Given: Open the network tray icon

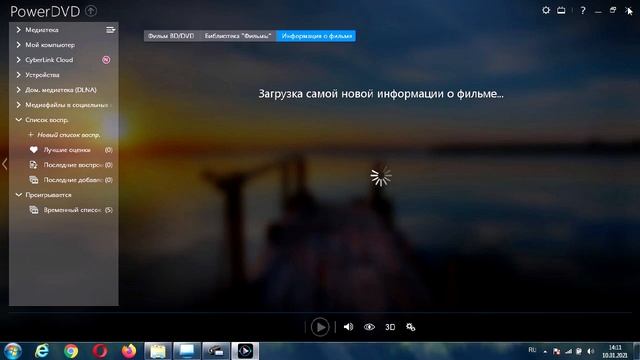Looking at the screenshot, I should point(568,351).
